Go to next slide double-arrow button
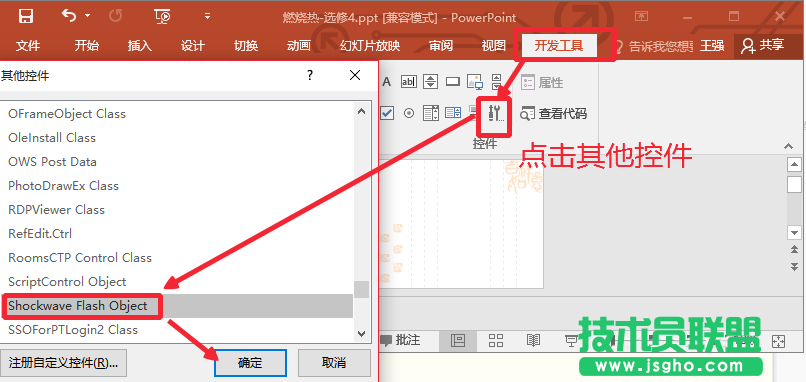This screenshot has height=382, width=806. coord(794,266)
